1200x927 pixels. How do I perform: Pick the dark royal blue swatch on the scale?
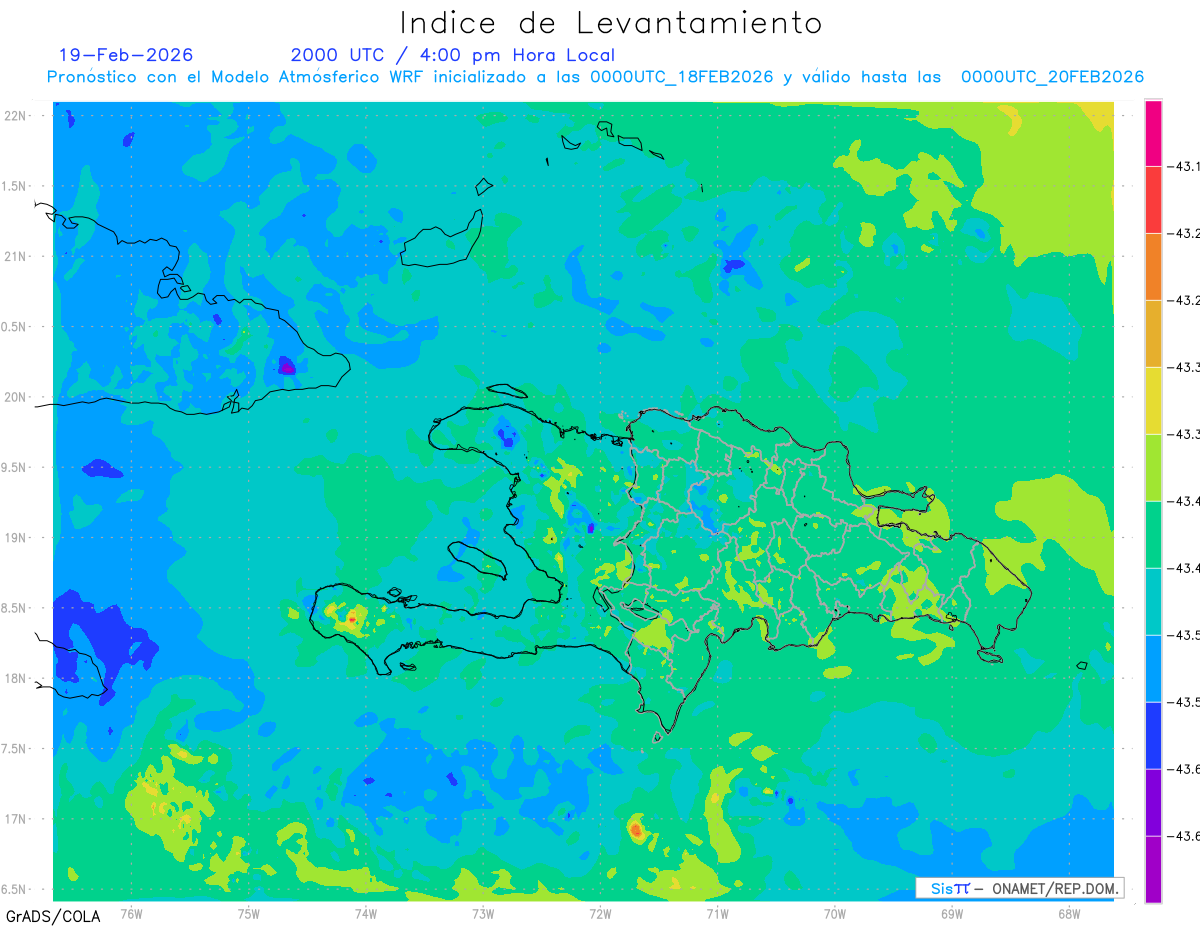1153,736
